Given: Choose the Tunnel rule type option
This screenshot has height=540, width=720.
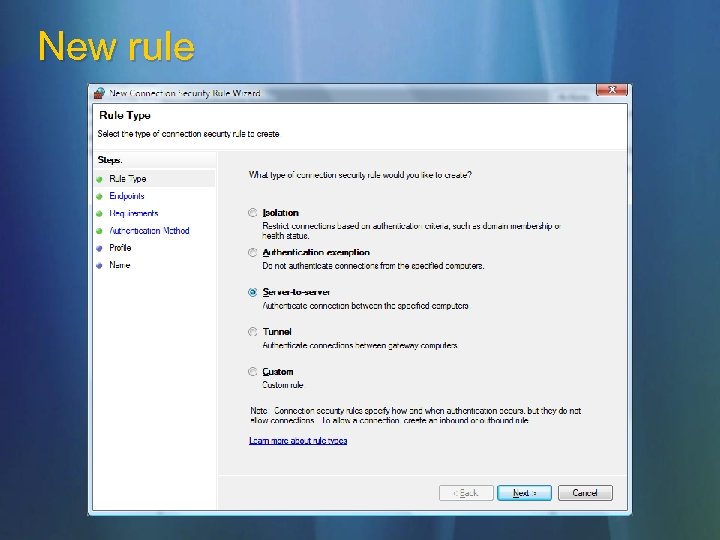Looking at the screenshot, I should [253, 332].
